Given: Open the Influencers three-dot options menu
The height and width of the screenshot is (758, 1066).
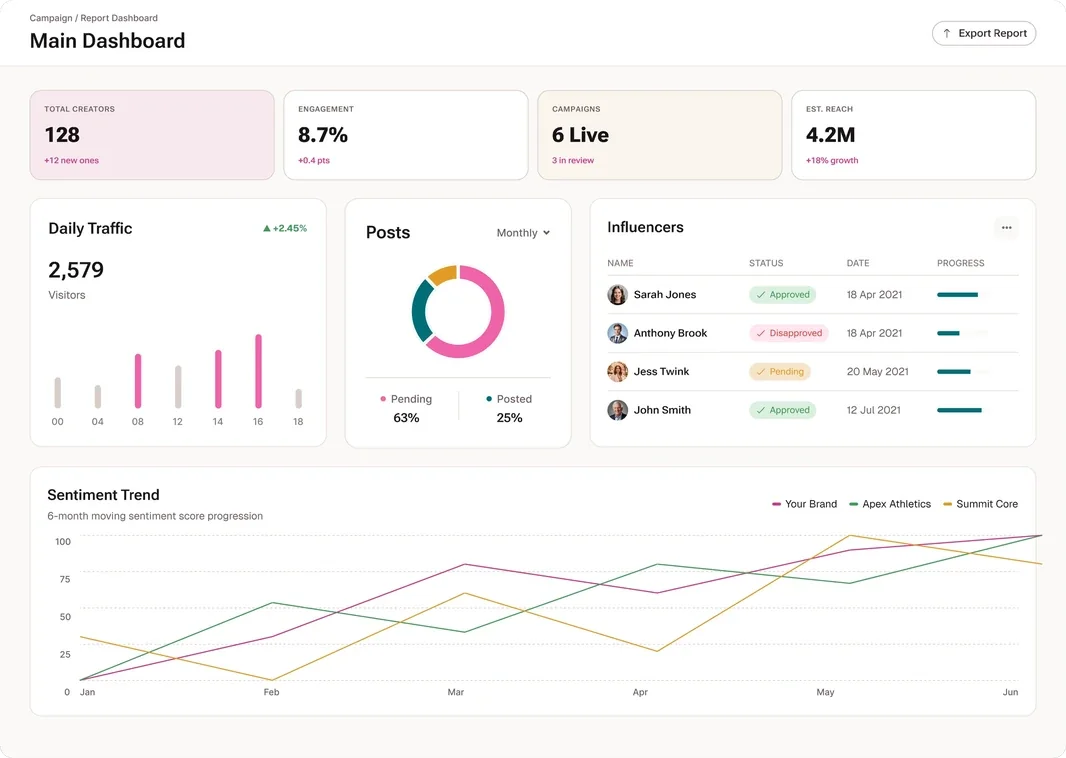Looking at the screenshot, I should point(1006,228).
